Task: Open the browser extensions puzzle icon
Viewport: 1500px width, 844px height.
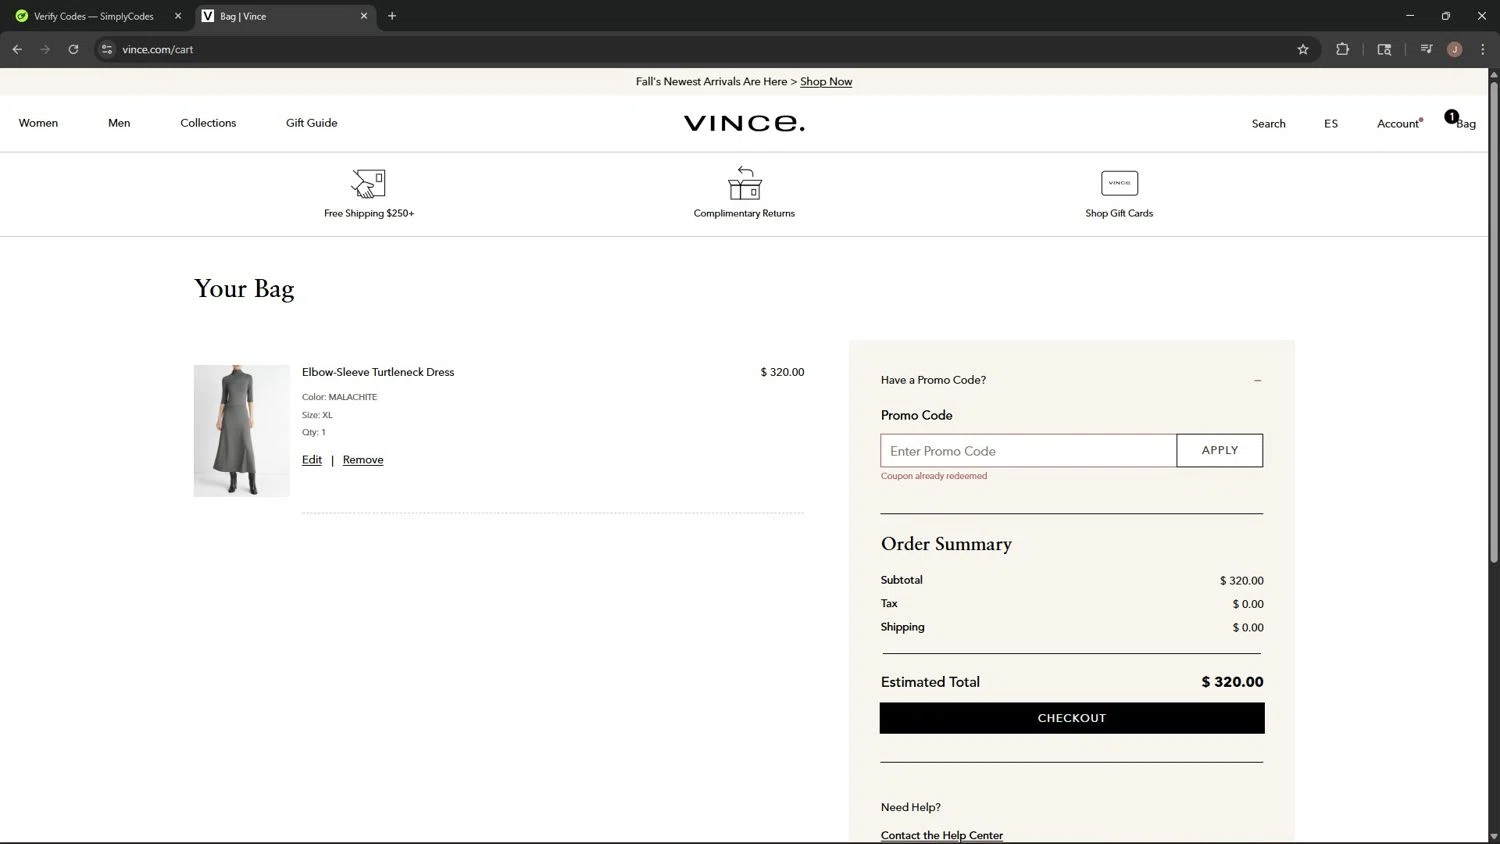Action: 1342,49
